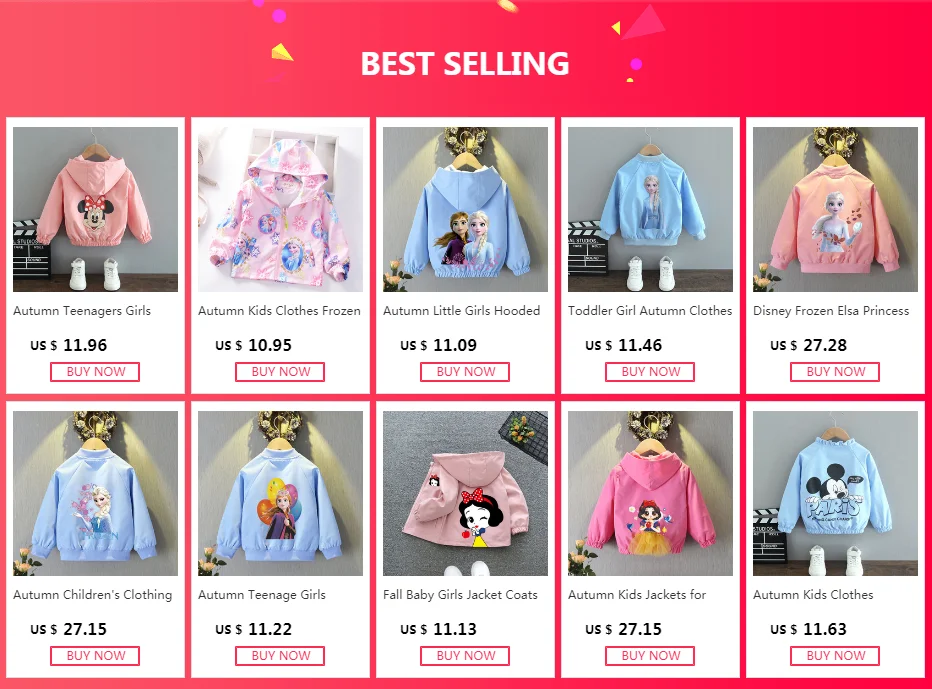The height and width of the screenshot is (689, 932).
Task: Open the peach Elsa princess jacket image
Action: [835, 209]
